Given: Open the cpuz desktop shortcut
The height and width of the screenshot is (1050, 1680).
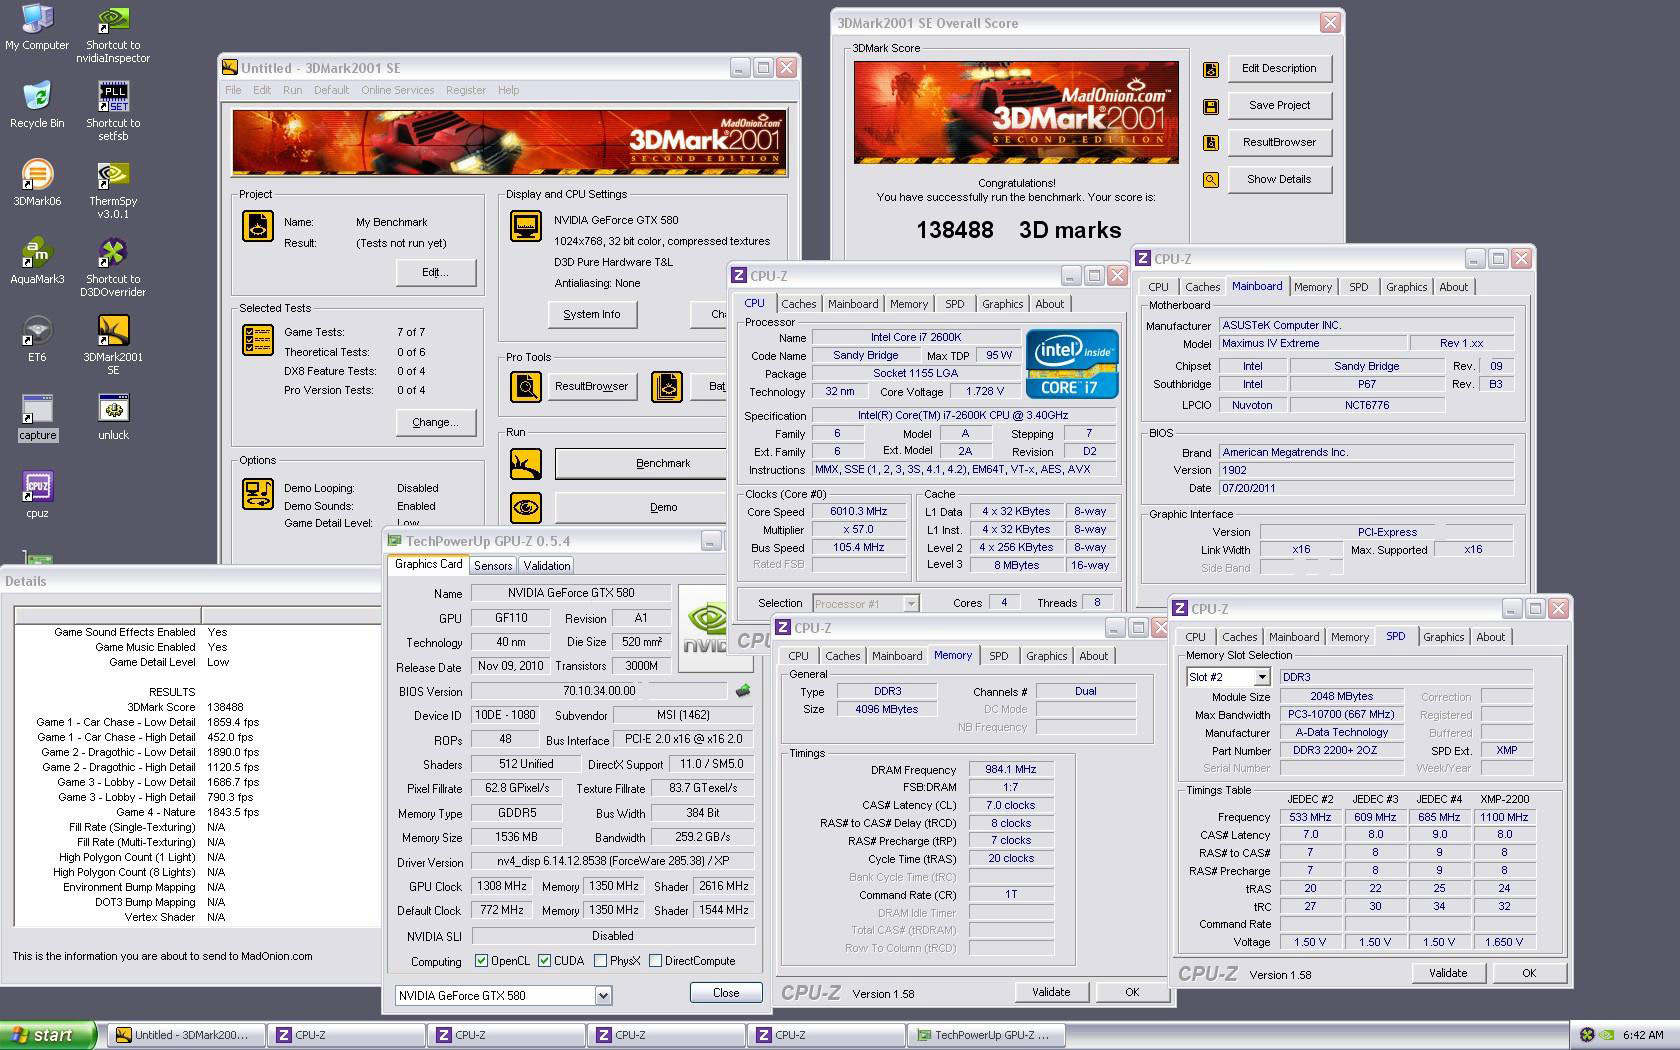Looking at the screenshot, I should click(x=37, y=495).
